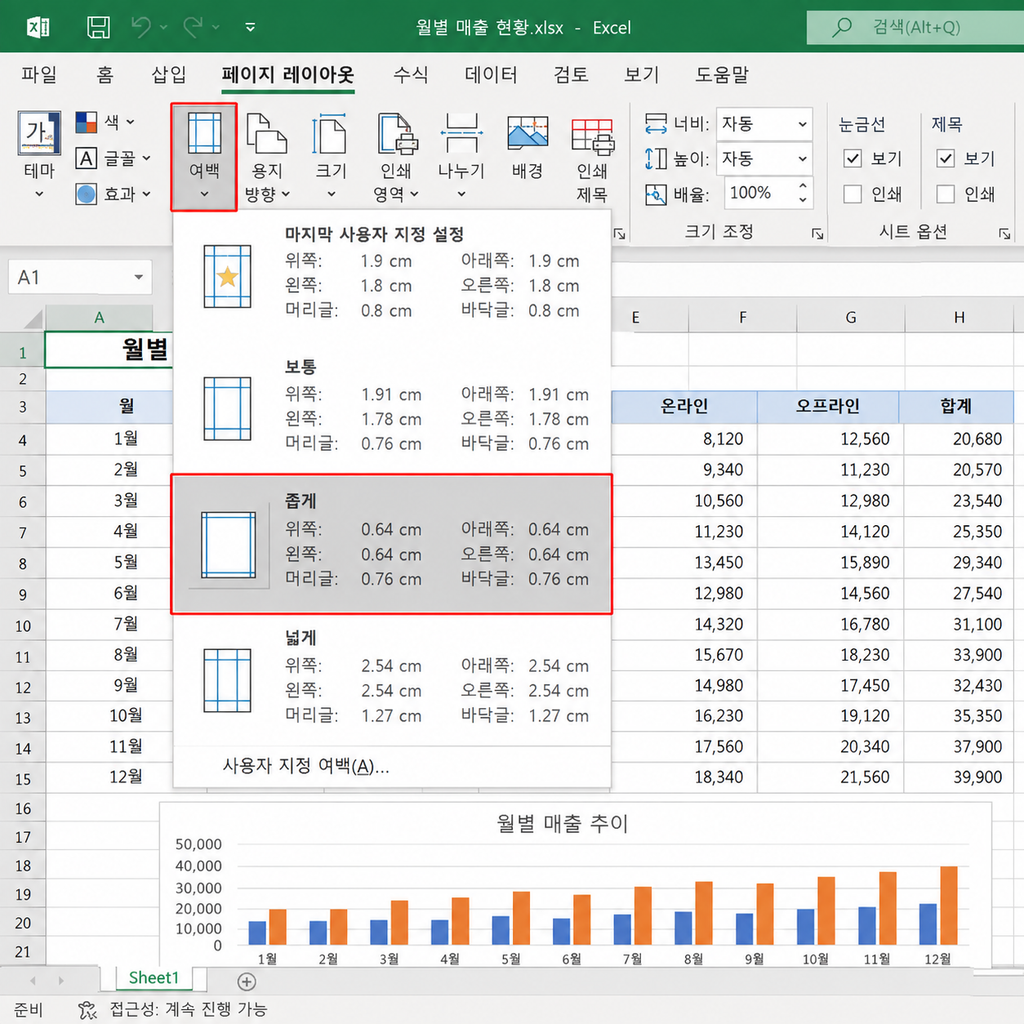1024x1024 pixels.
Task: Open the Name Box dropdown arrow
Action: coord(138,278)
